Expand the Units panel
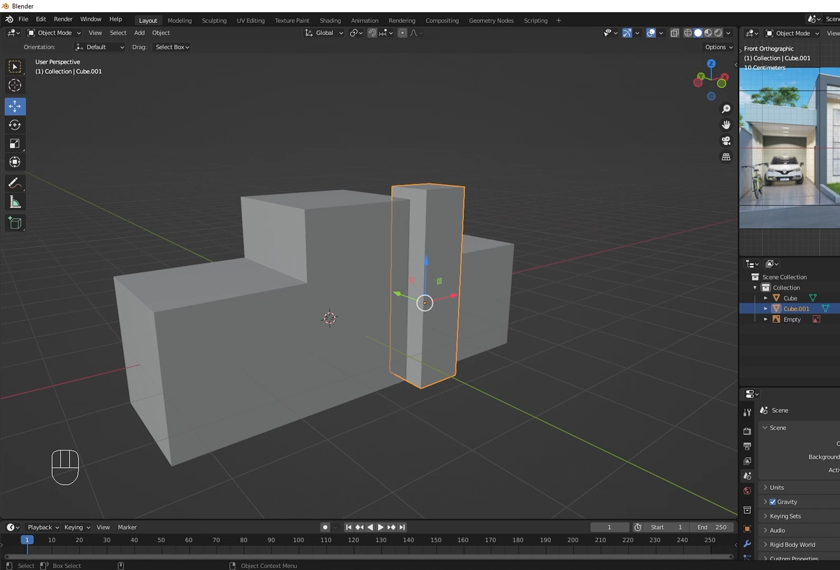 777,487
